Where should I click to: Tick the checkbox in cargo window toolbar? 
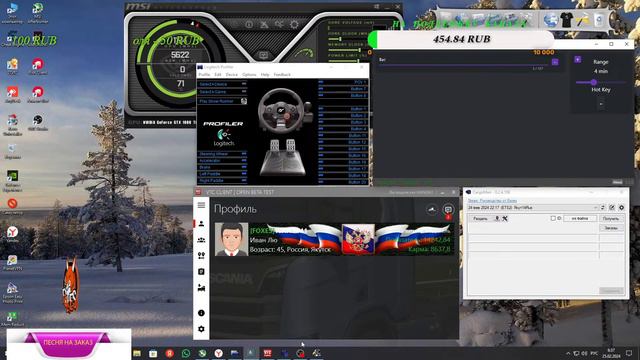(553, 219)
